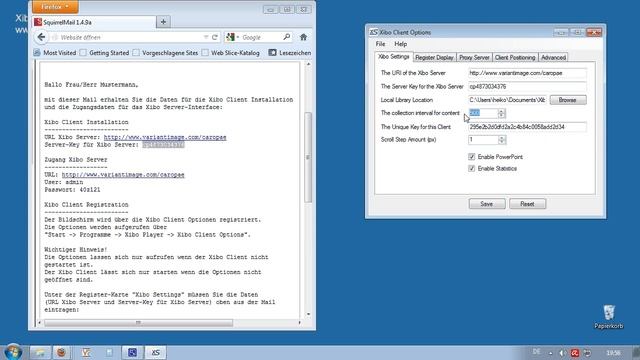The height and width of the screenshot is (360, 640).
Task: Click collection interval value field
Action: tap(483, 113)
